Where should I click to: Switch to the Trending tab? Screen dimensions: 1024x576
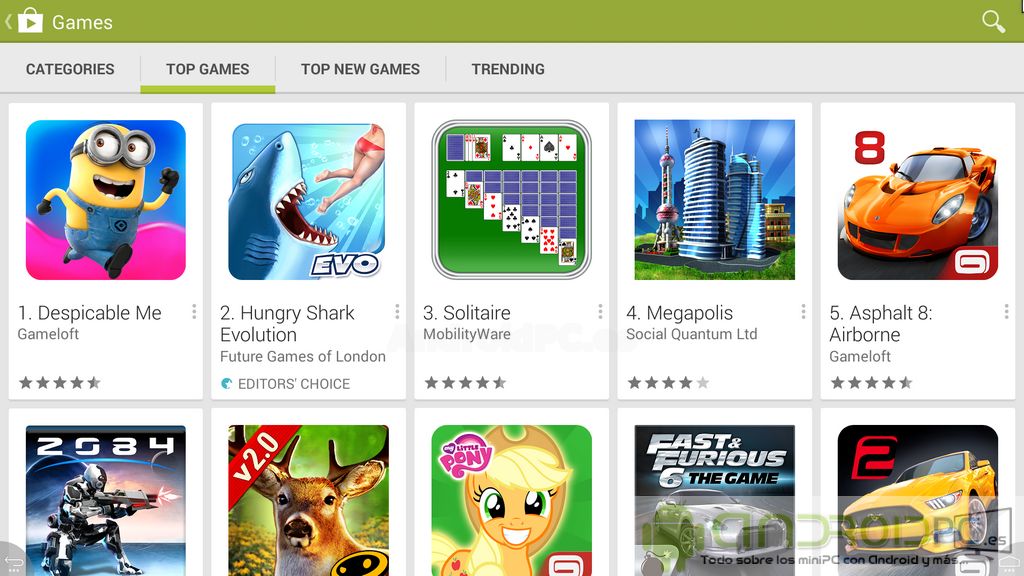coord(508,69)
